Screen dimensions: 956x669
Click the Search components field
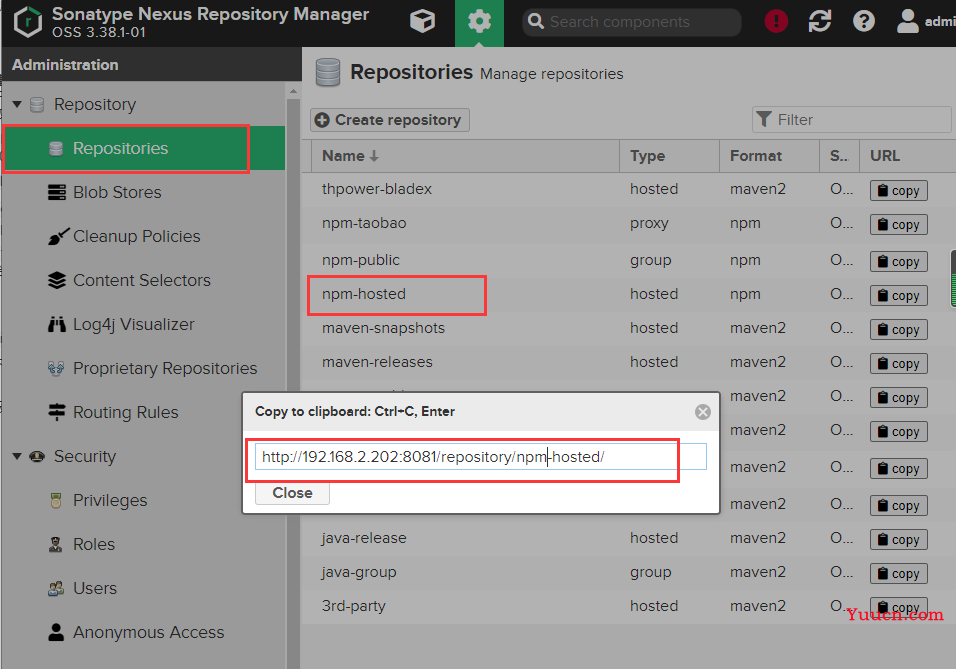click(632, 22)
